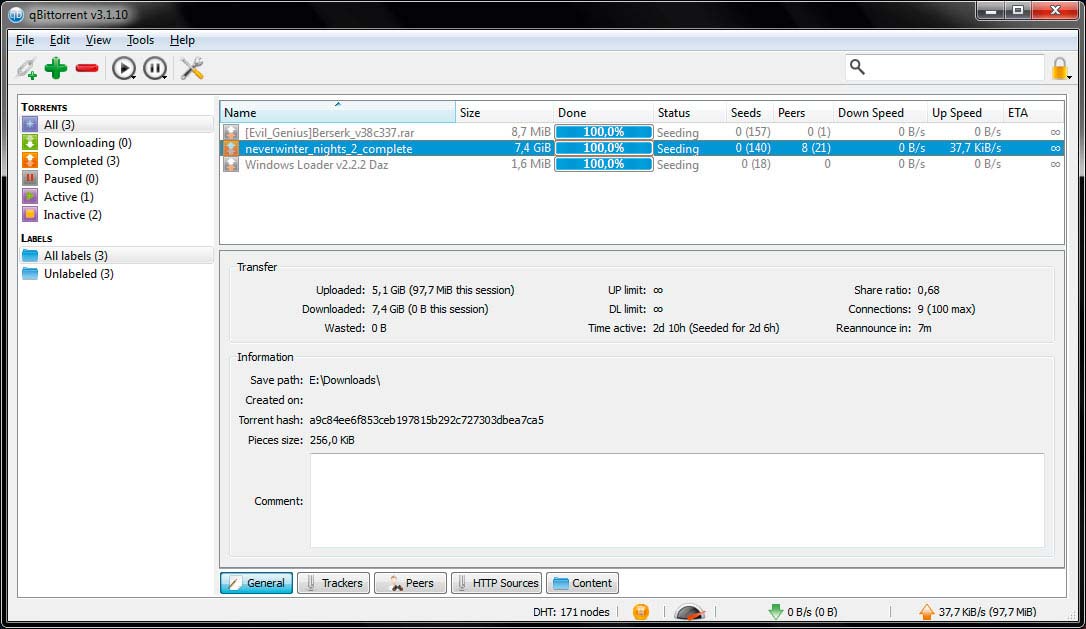
Task: Open the File menu
Action: click(x=25, y=40)
